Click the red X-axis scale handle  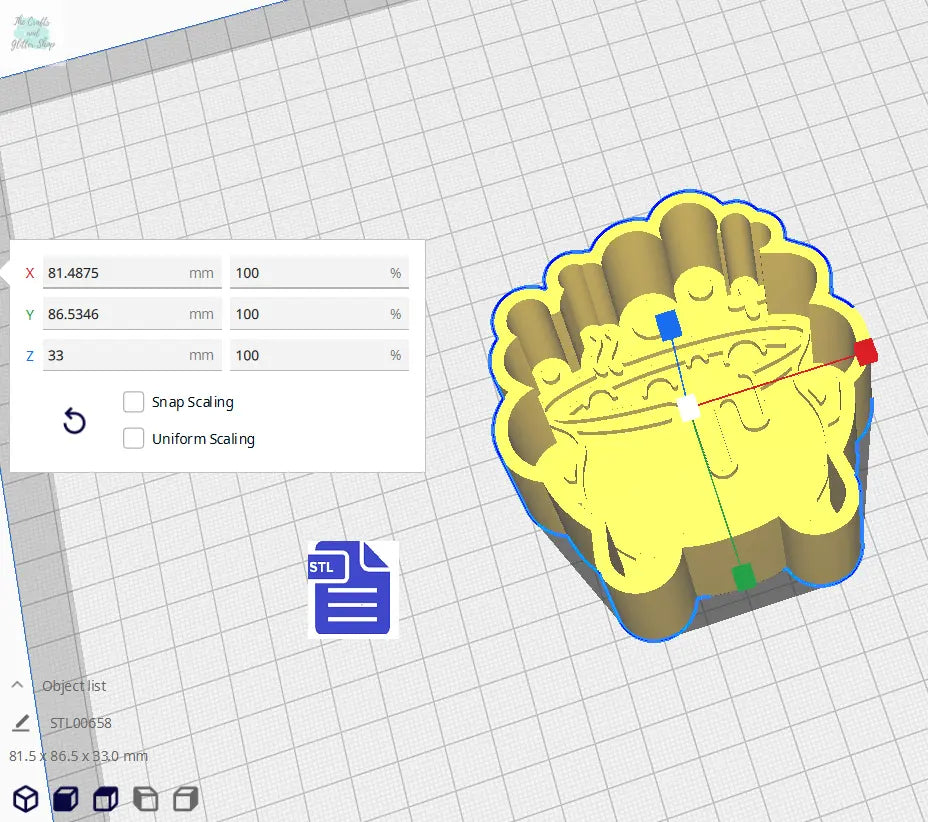click(866, 351)
